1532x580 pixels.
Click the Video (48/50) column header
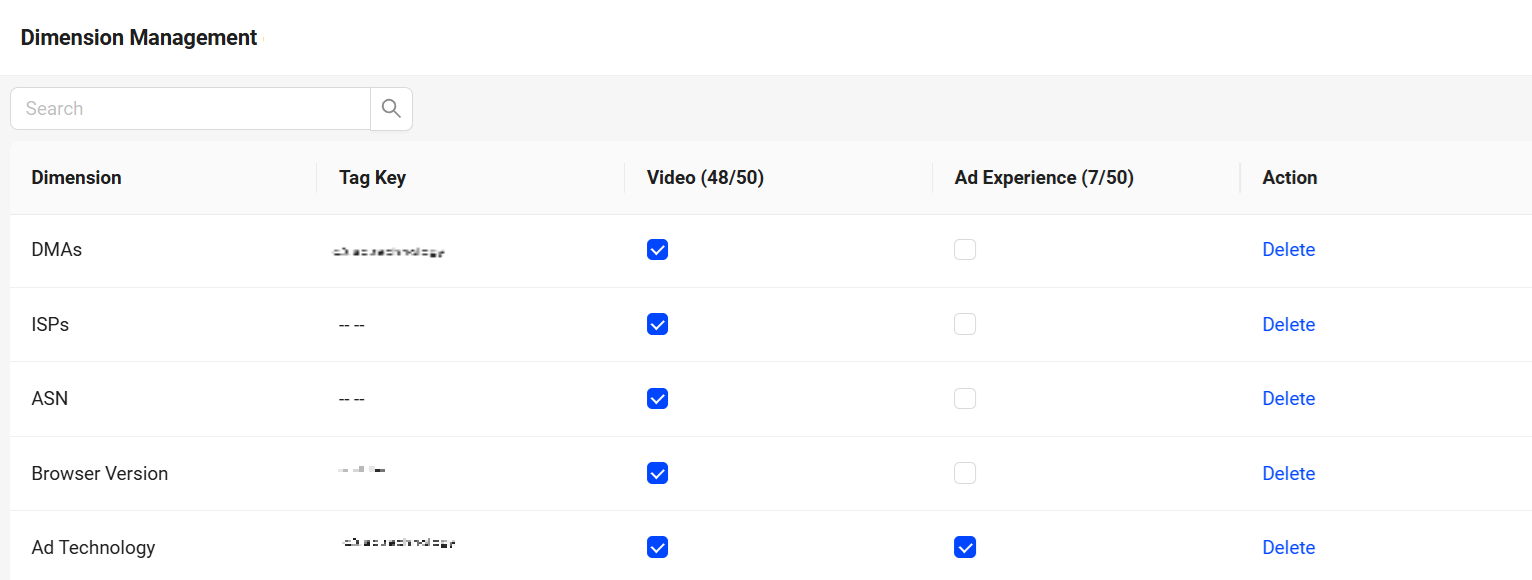(x=705, y=178)
